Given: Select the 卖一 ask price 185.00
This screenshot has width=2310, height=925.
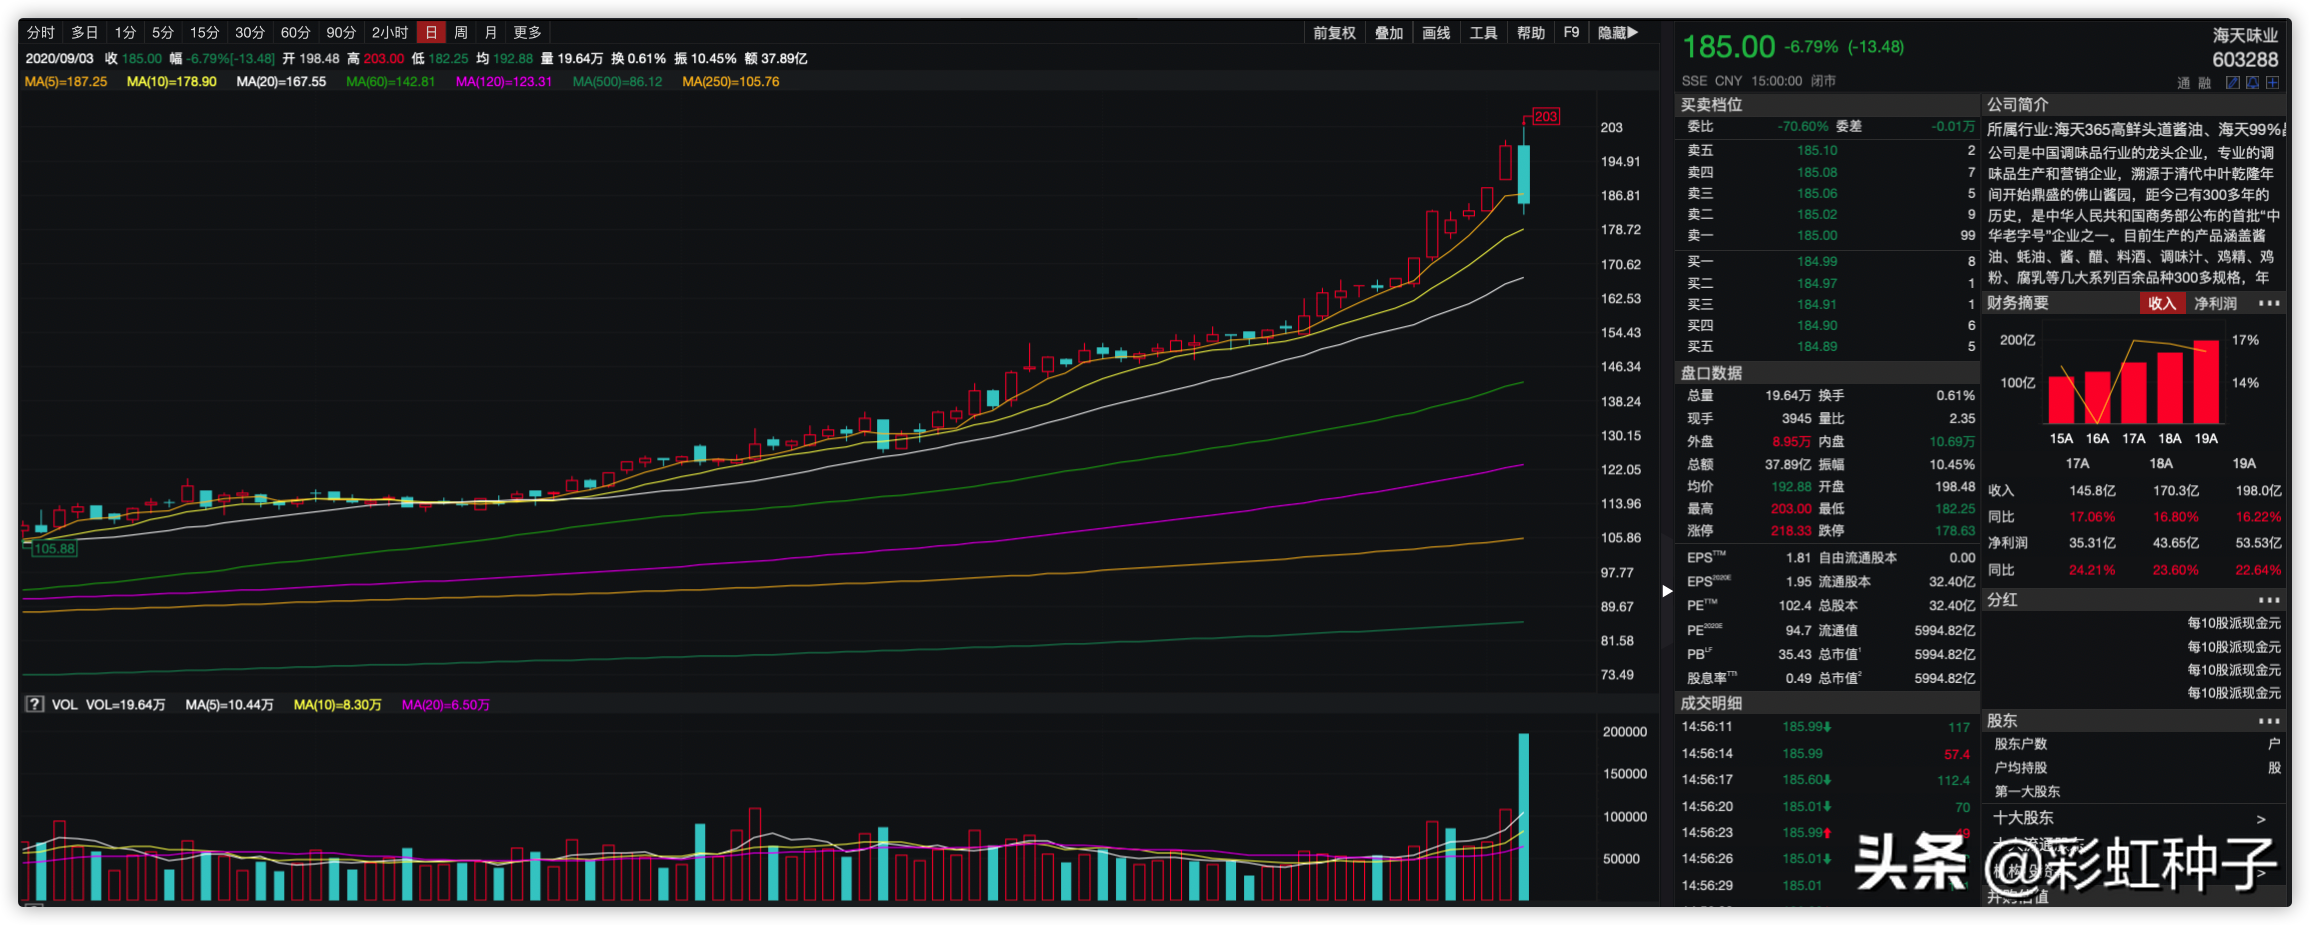Looking at the screenshot, I should (1817, 236).
